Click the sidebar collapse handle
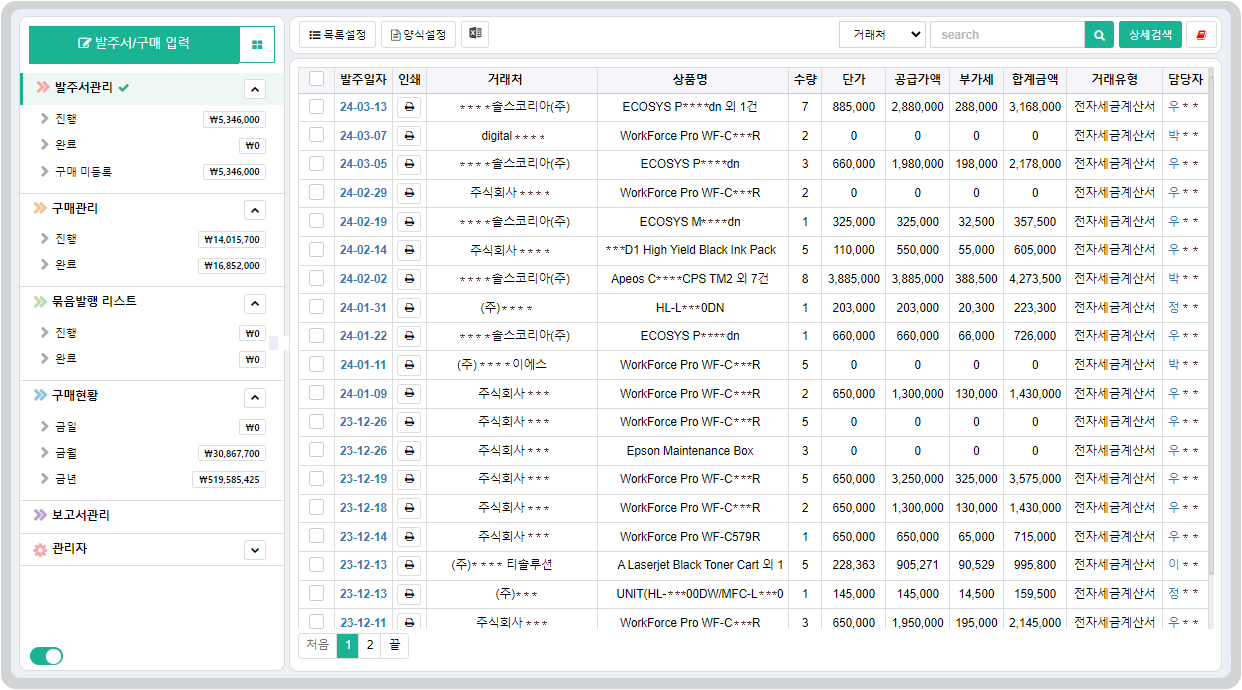 pyautogui.click(x=273, y=343)
